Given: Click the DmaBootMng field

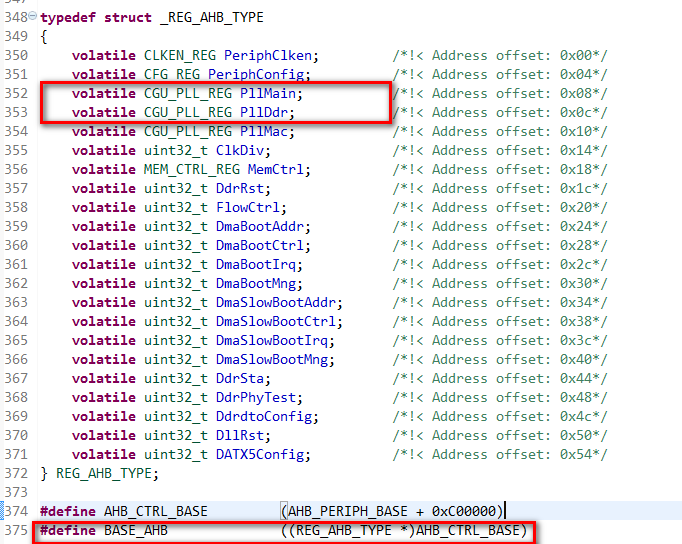Looking at the screenshot, I should [256, 284].
